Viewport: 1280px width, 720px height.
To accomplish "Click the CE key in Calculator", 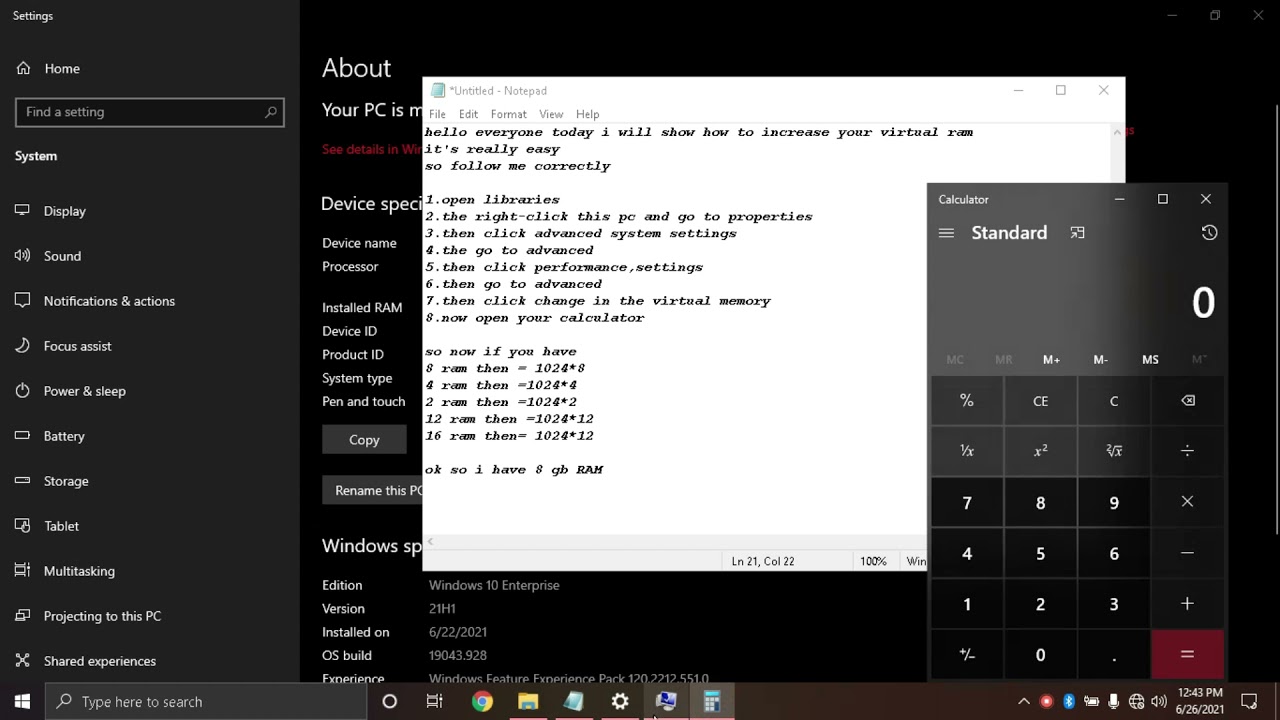I will [x=1040, y=401].
